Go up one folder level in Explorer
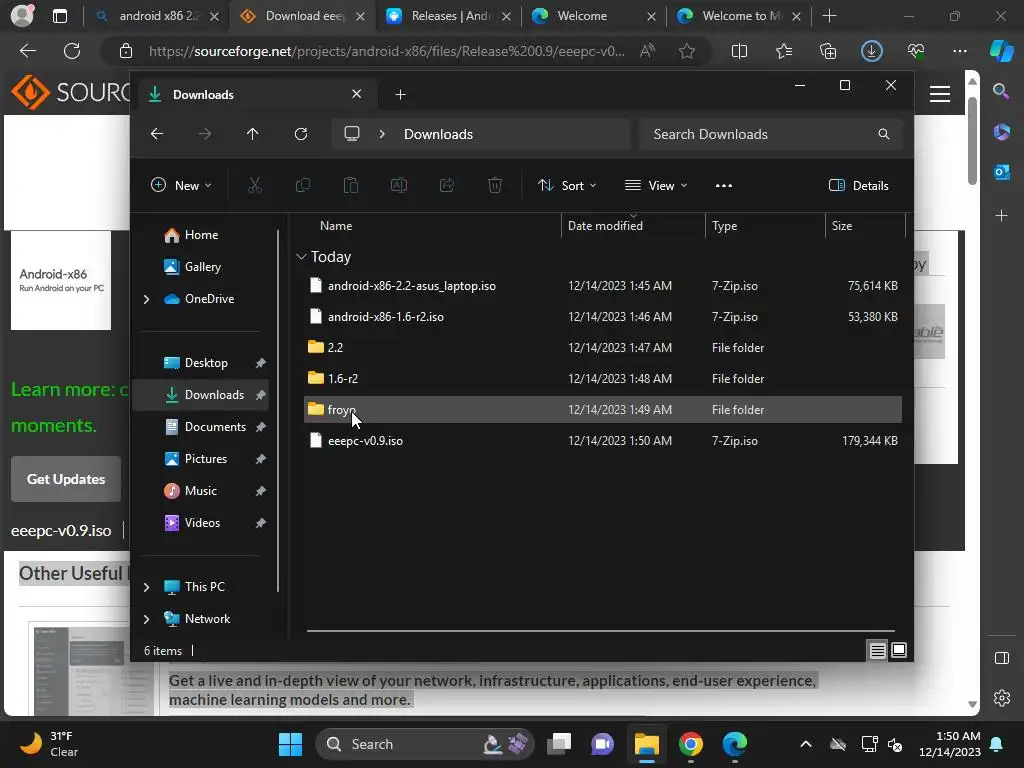 coord(253,134)
